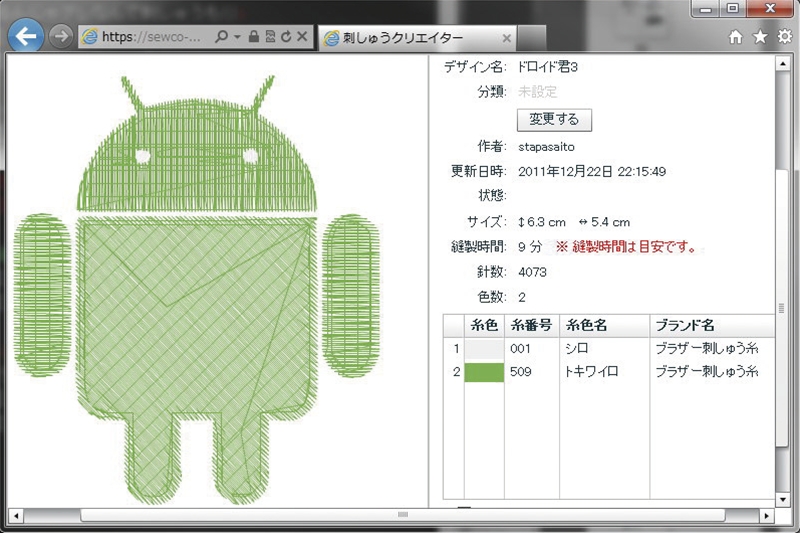The image size is (800, 533).
Task: Click the embroidered droid design preview
Action: pos(197,290)
